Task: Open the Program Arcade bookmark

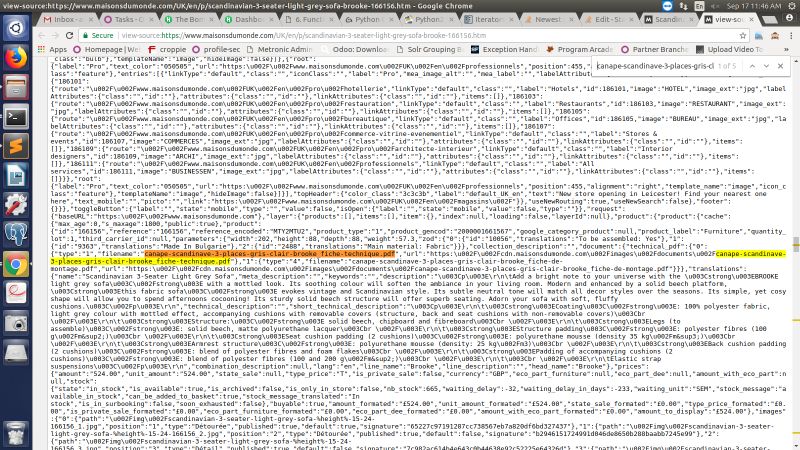Action: point(579,49)
